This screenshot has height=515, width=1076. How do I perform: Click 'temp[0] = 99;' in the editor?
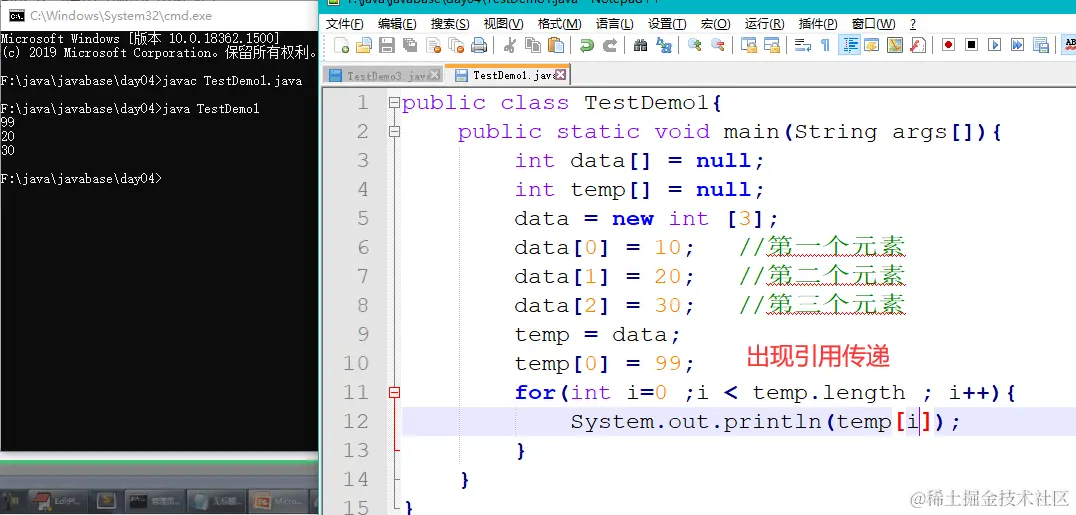(605, 364)
